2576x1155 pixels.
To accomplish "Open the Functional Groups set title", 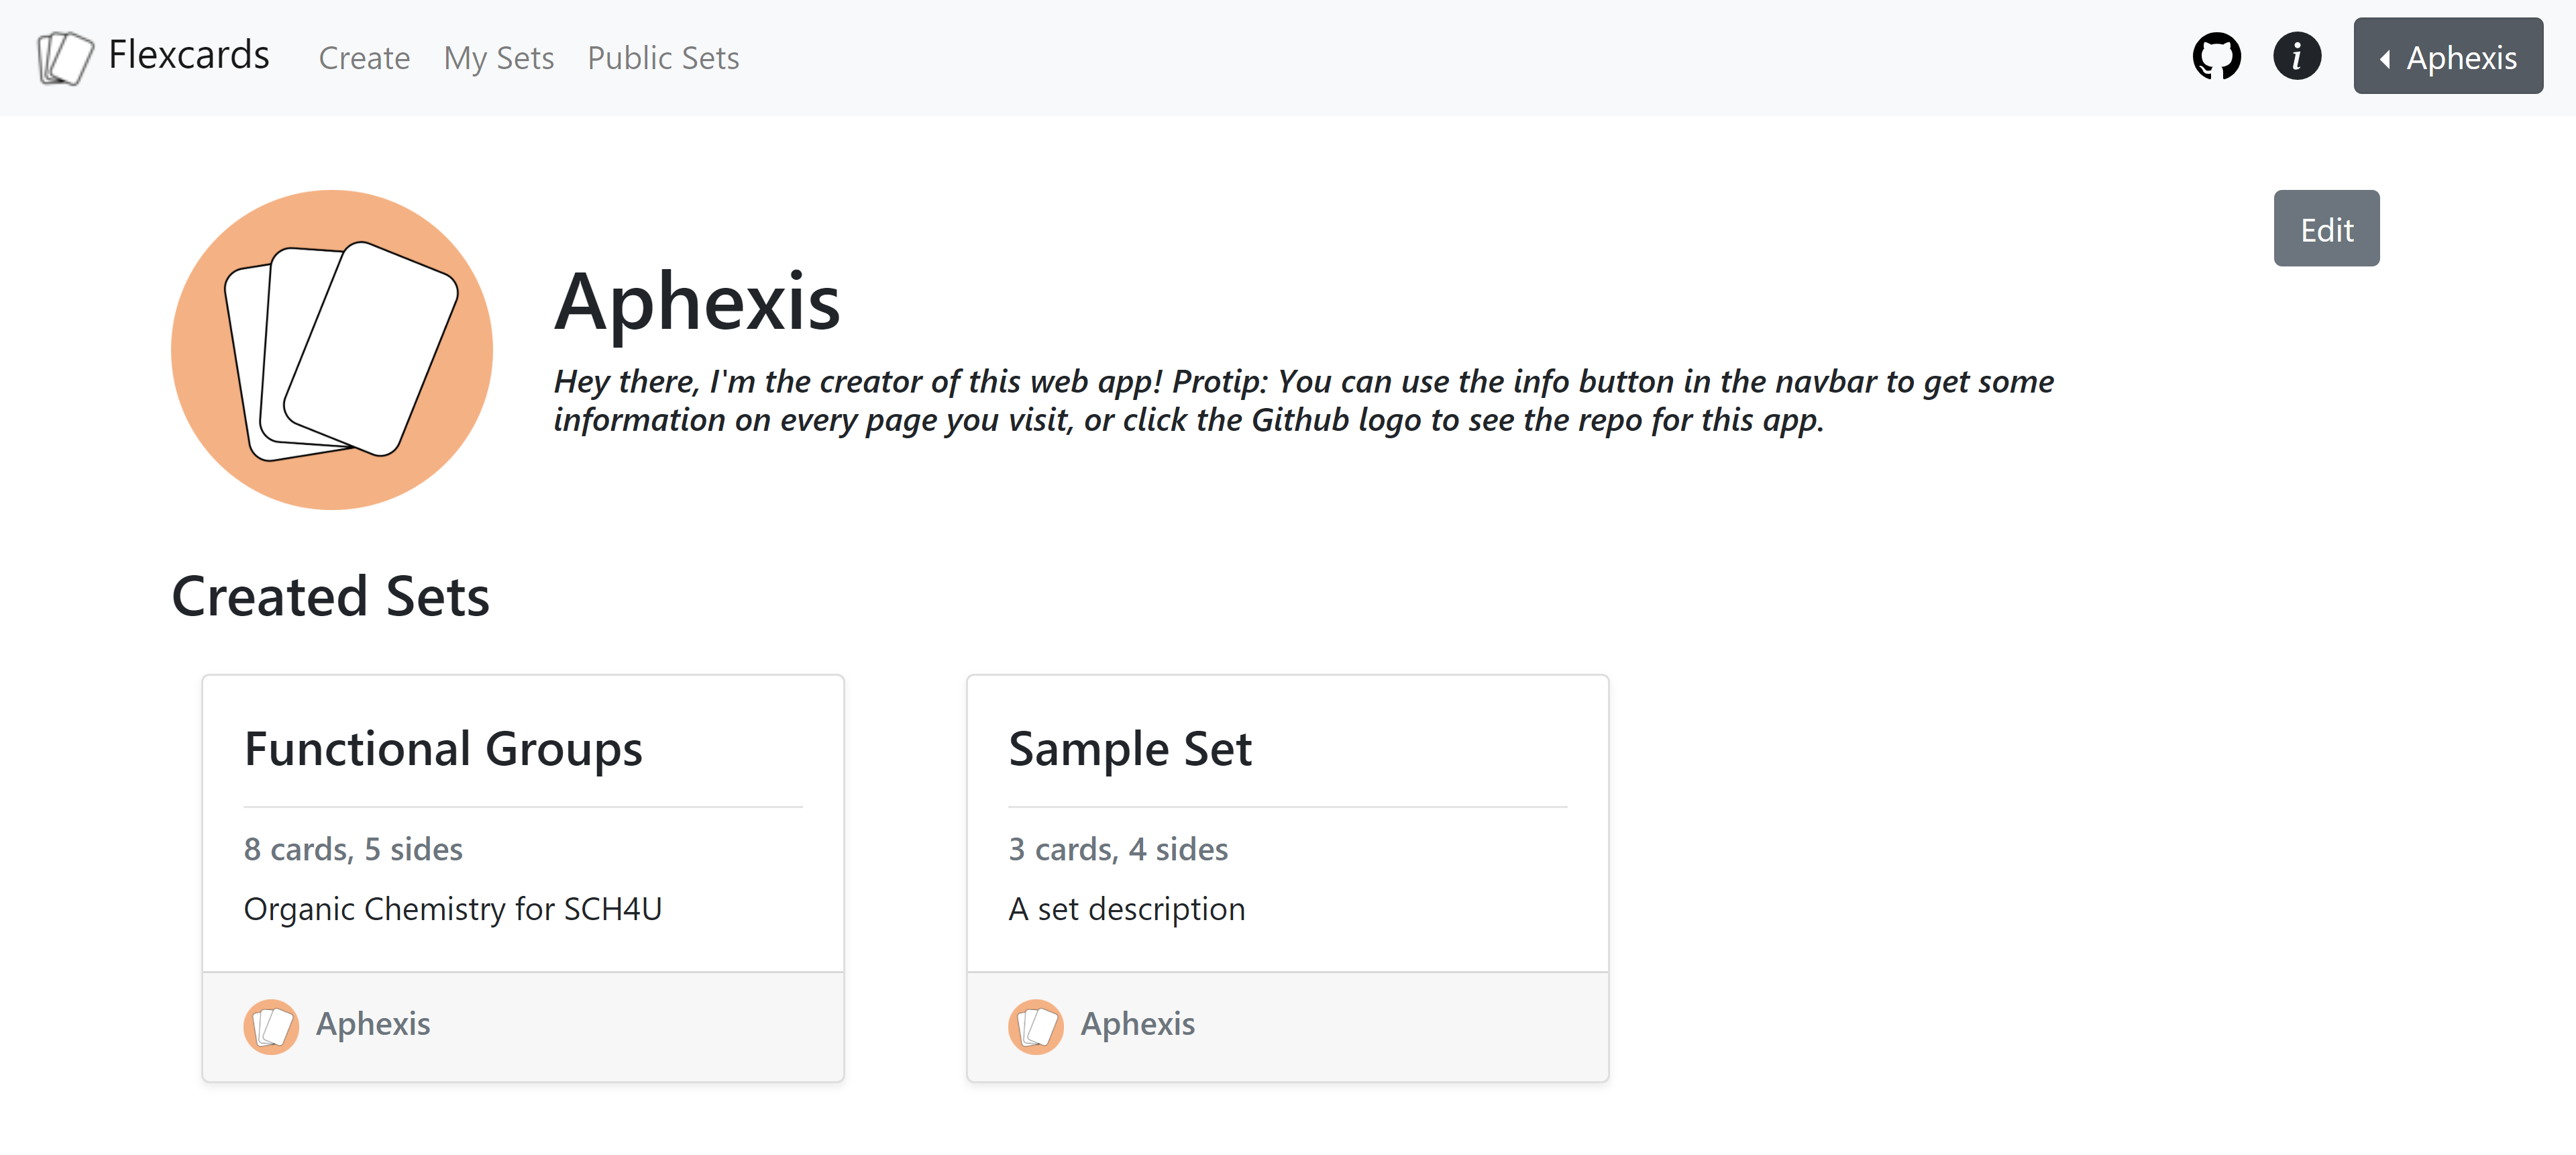I will pyautogui.click(x=443, y=749).
